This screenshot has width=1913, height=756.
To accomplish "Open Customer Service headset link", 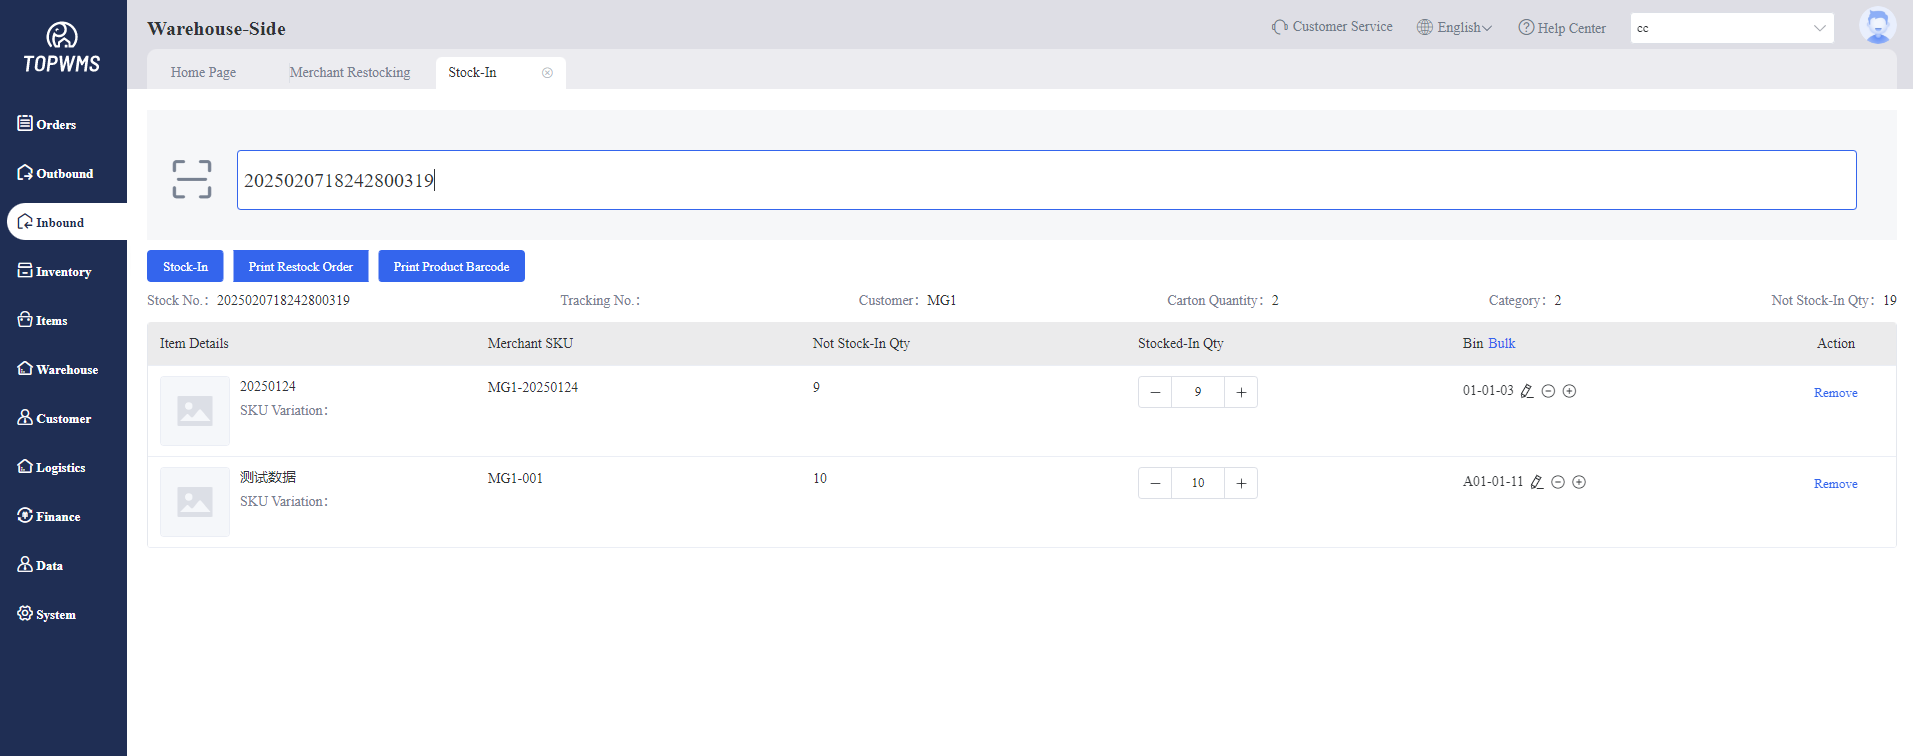I will tap(1332, 27).
